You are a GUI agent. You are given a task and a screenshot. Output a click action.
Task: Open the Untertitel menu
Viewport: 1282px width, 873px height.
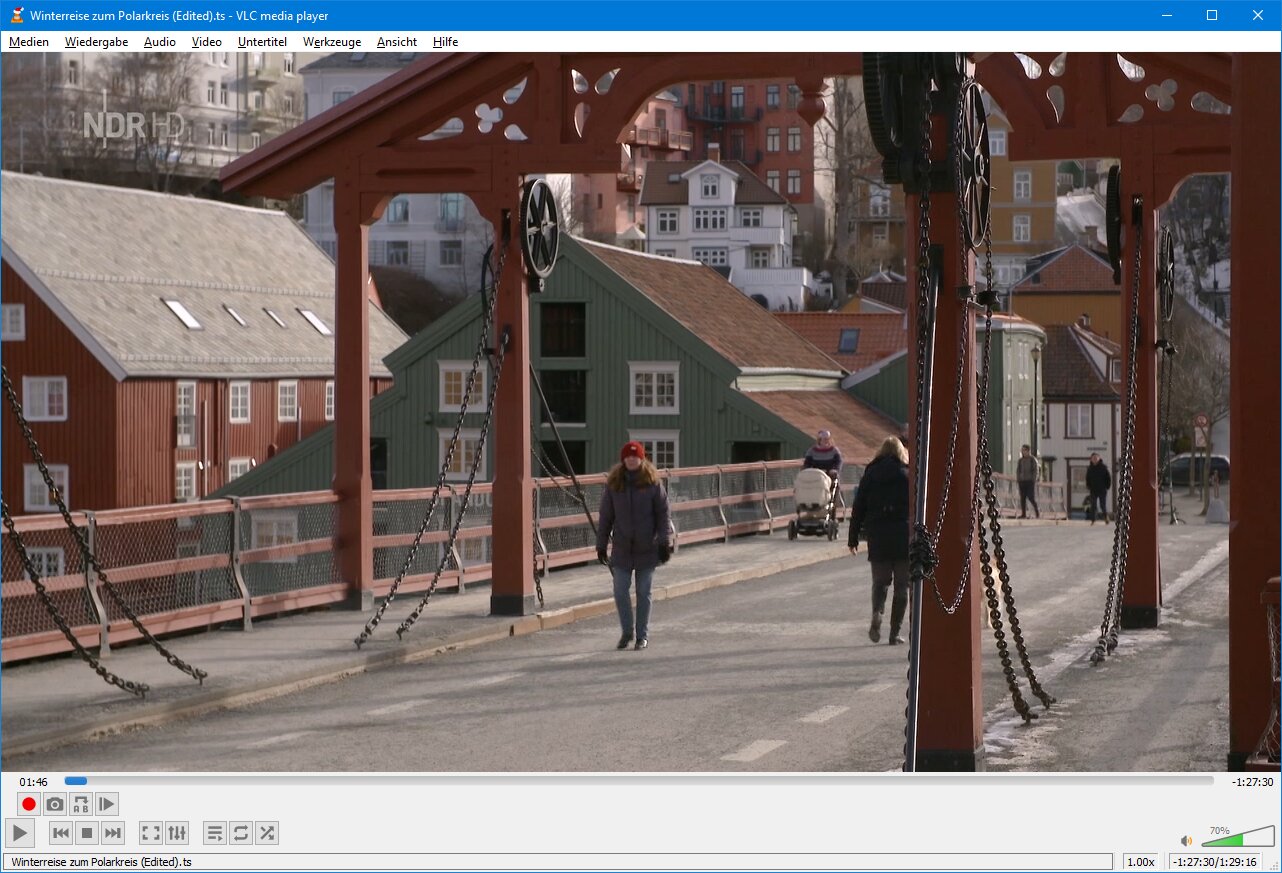[x=262, y=42]
